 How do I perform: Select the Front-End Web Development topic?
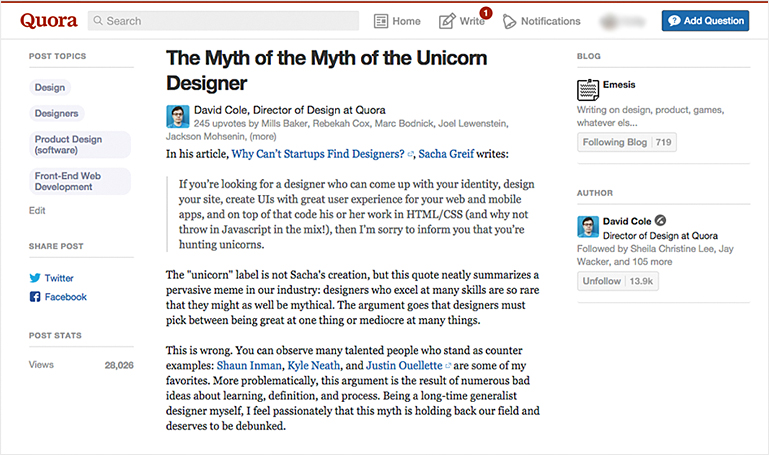pos(80,181)
